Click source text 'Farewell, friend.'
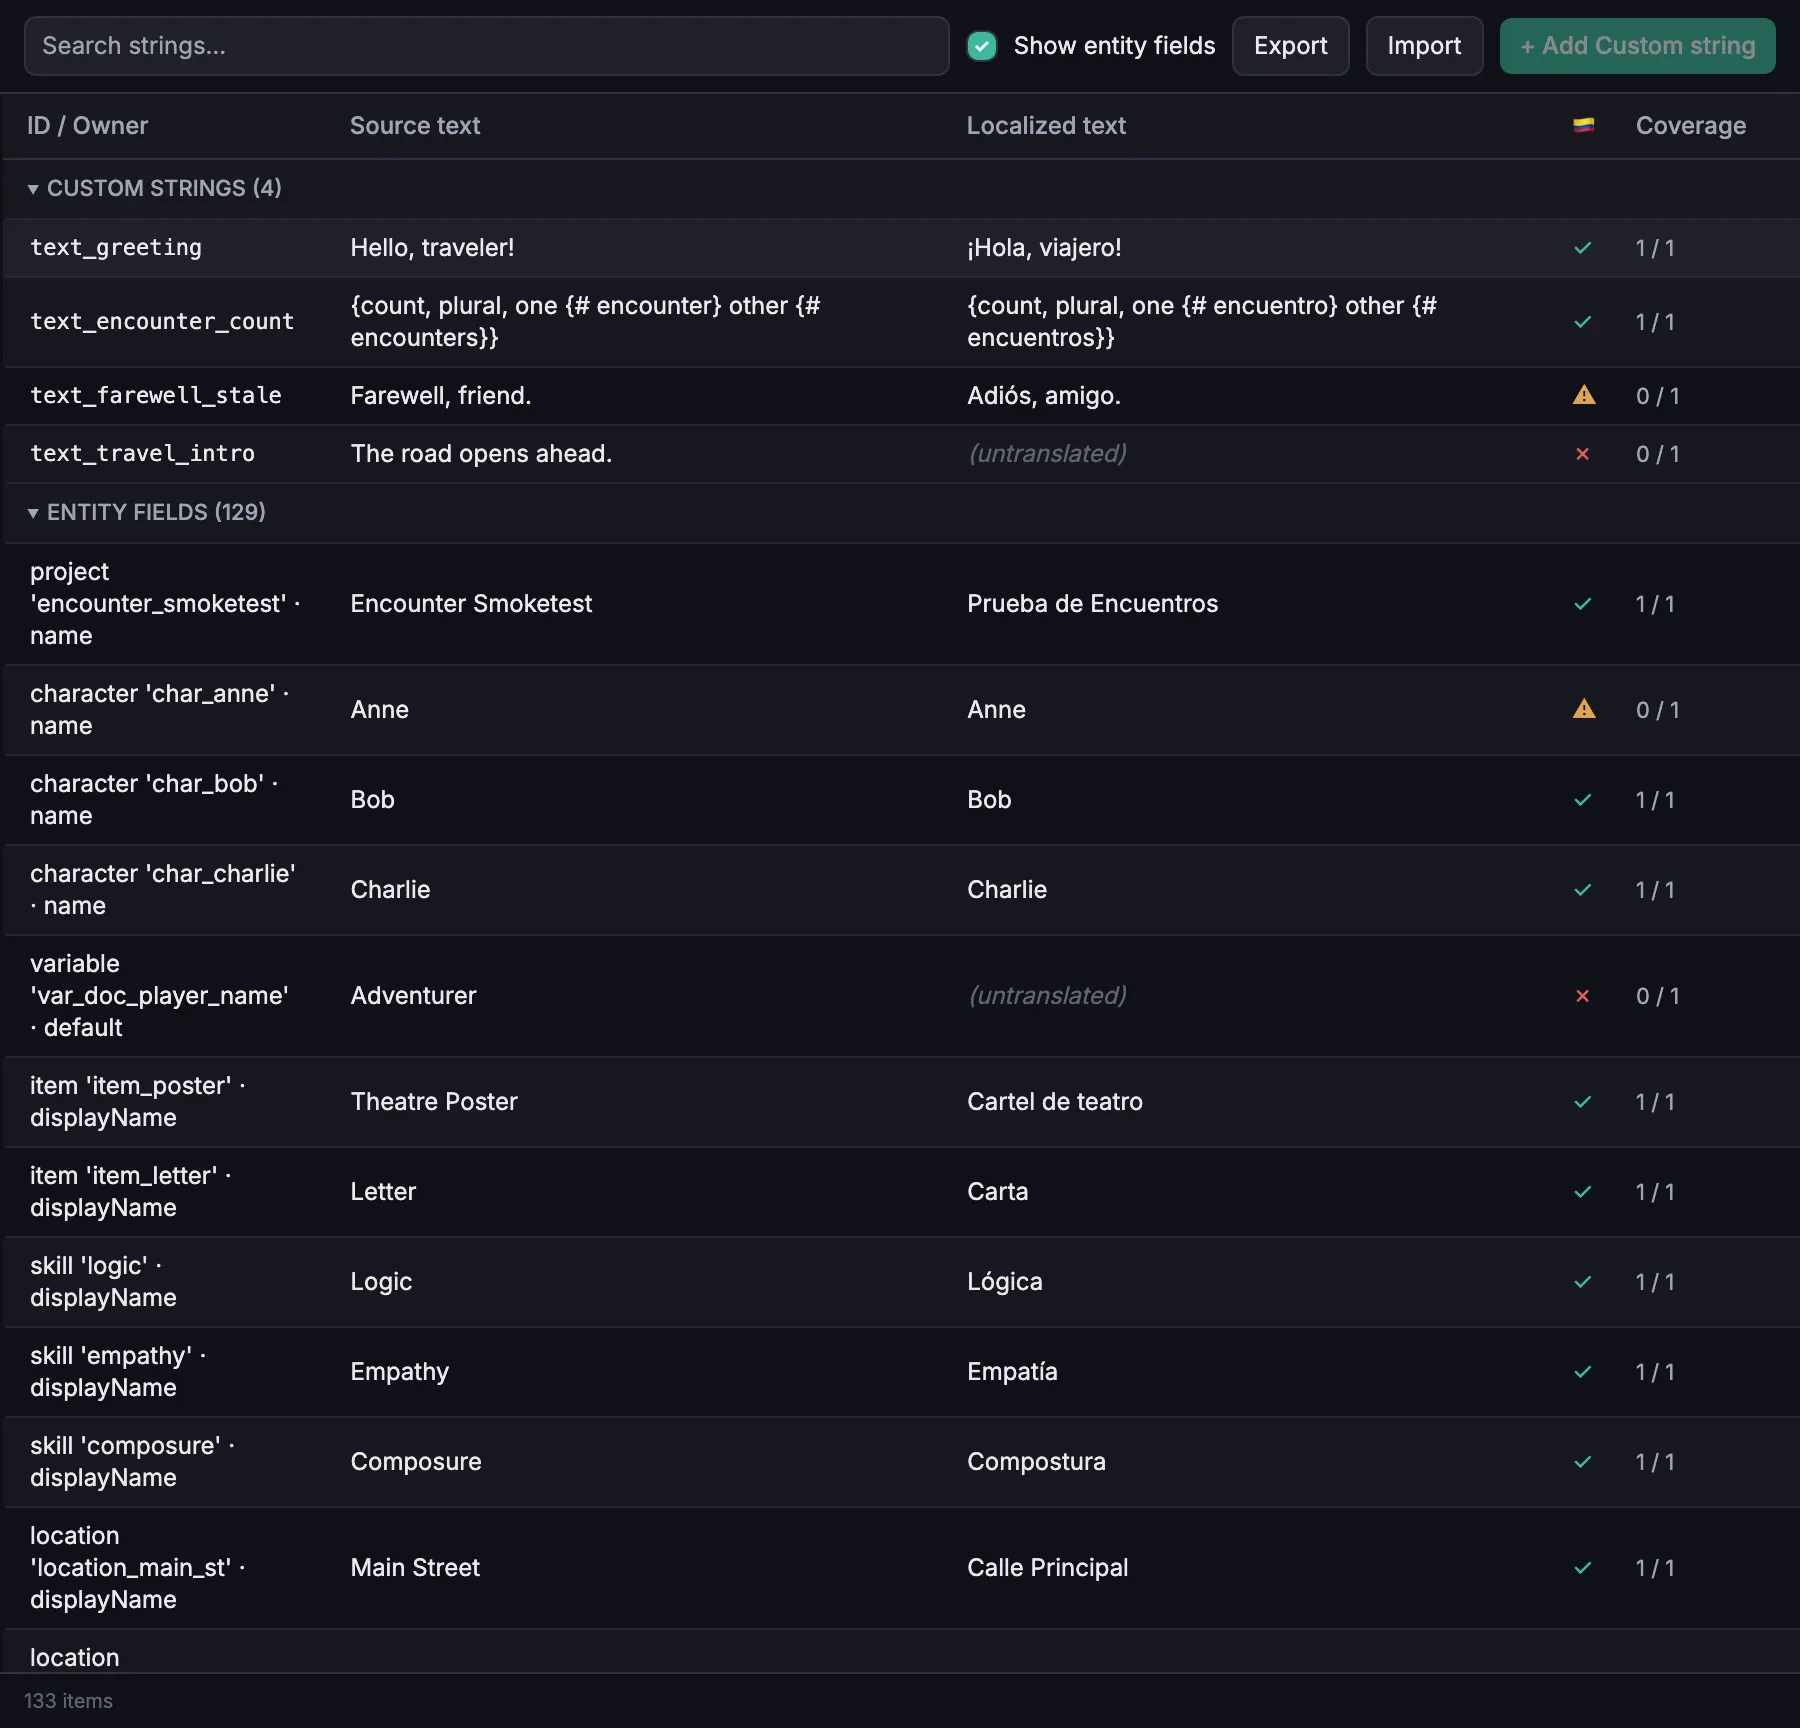 click(441, 396)
